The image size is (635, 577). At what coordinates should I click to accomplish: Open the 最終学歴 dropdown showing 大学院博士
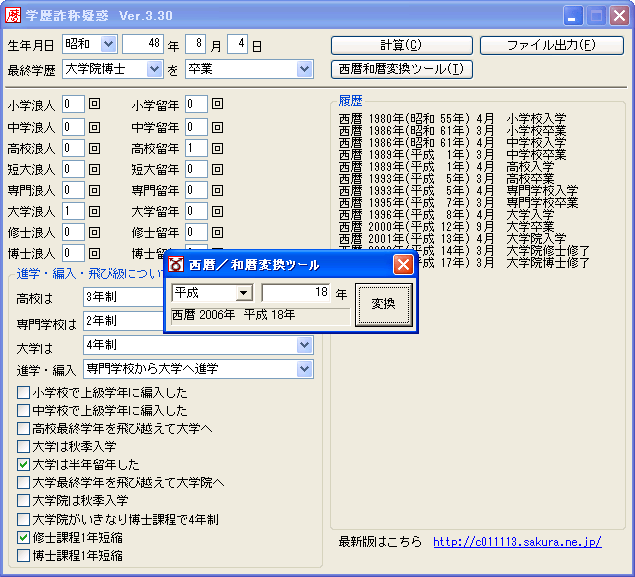pyautogui.click(x=154, y=69)
